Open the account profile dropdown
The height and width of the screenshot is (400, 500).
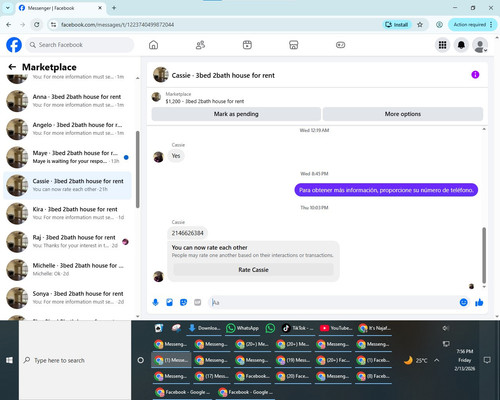(x=480, y=46)
